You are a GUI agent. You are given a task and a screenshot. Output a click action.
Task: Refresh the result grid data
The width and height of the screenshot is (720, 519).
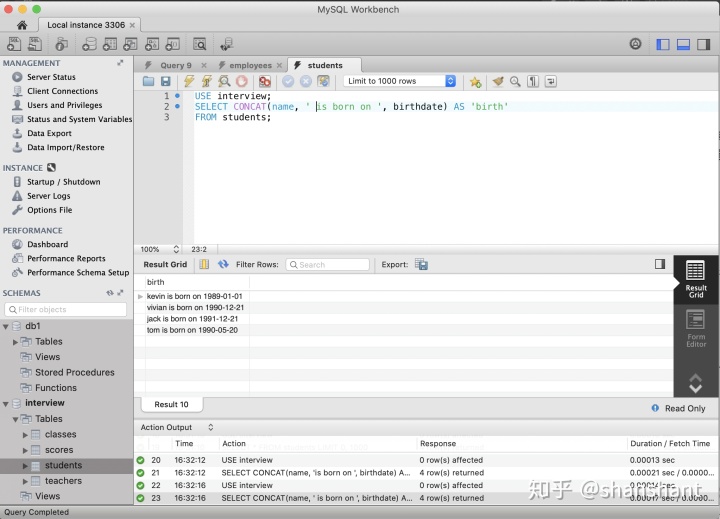click(223, 264)
